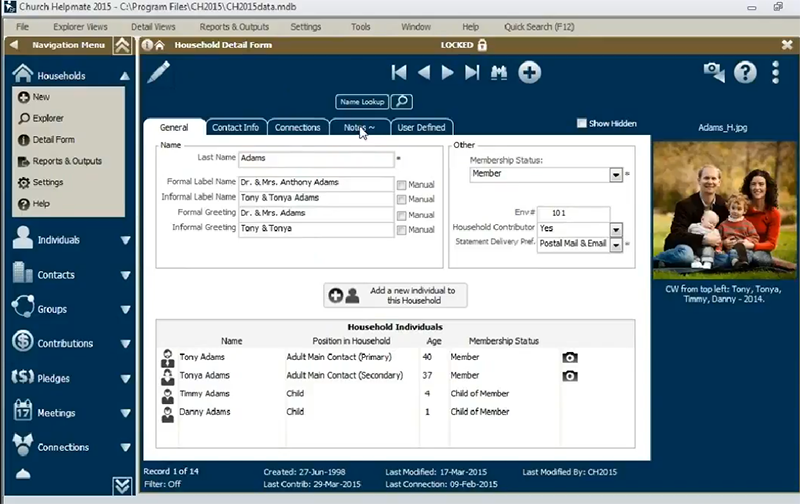800x504 pixels.
Task: Click the Name Lookup button
Action: [362, 102]
